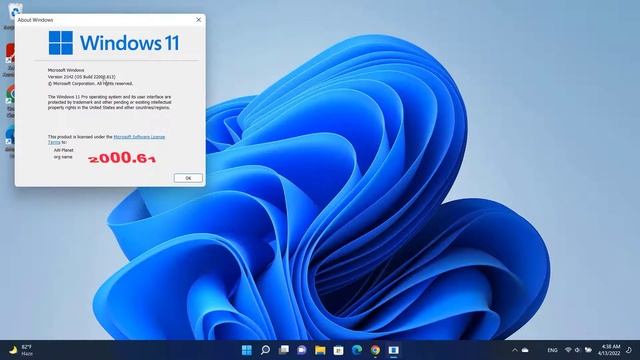Open Microsoft Store from the taskbar
Image resolution: width=640 pixels, height=360 pixels.
click(x=338, y=350)
